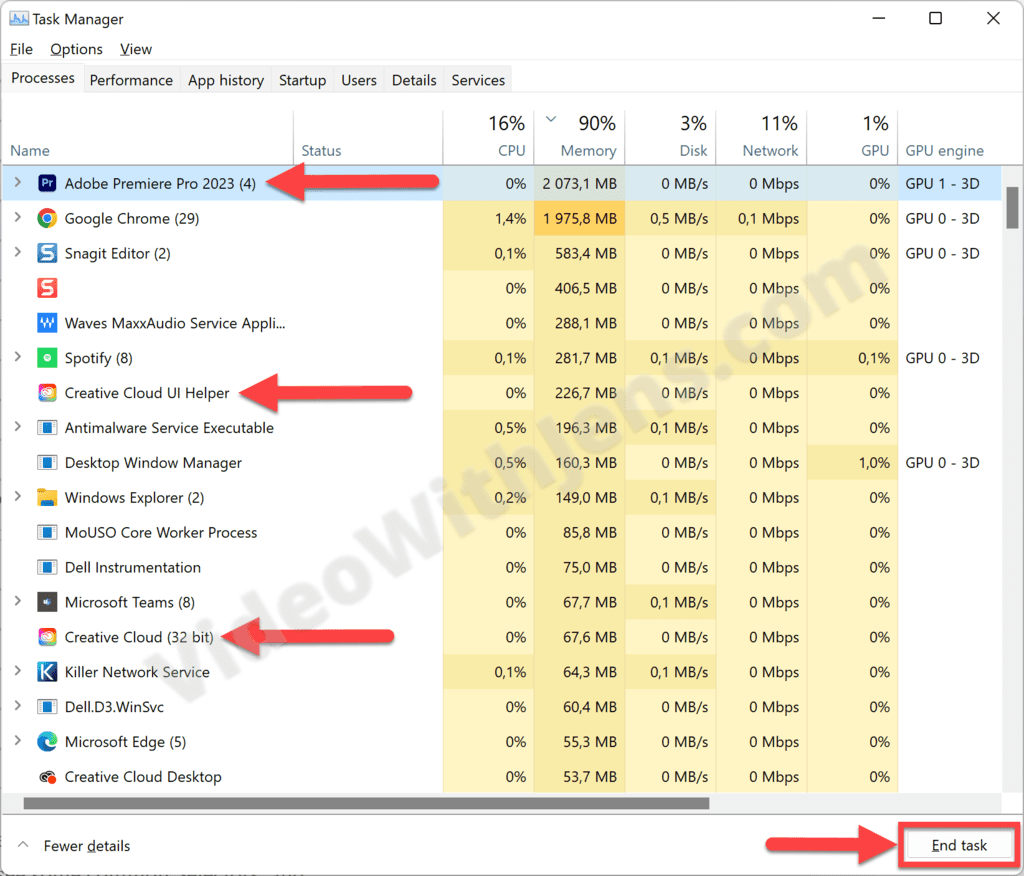The height and width of the screenshot is (876, 1024).
Task: Sort processes by GPU column header
Action: click(x=852, y=137)
